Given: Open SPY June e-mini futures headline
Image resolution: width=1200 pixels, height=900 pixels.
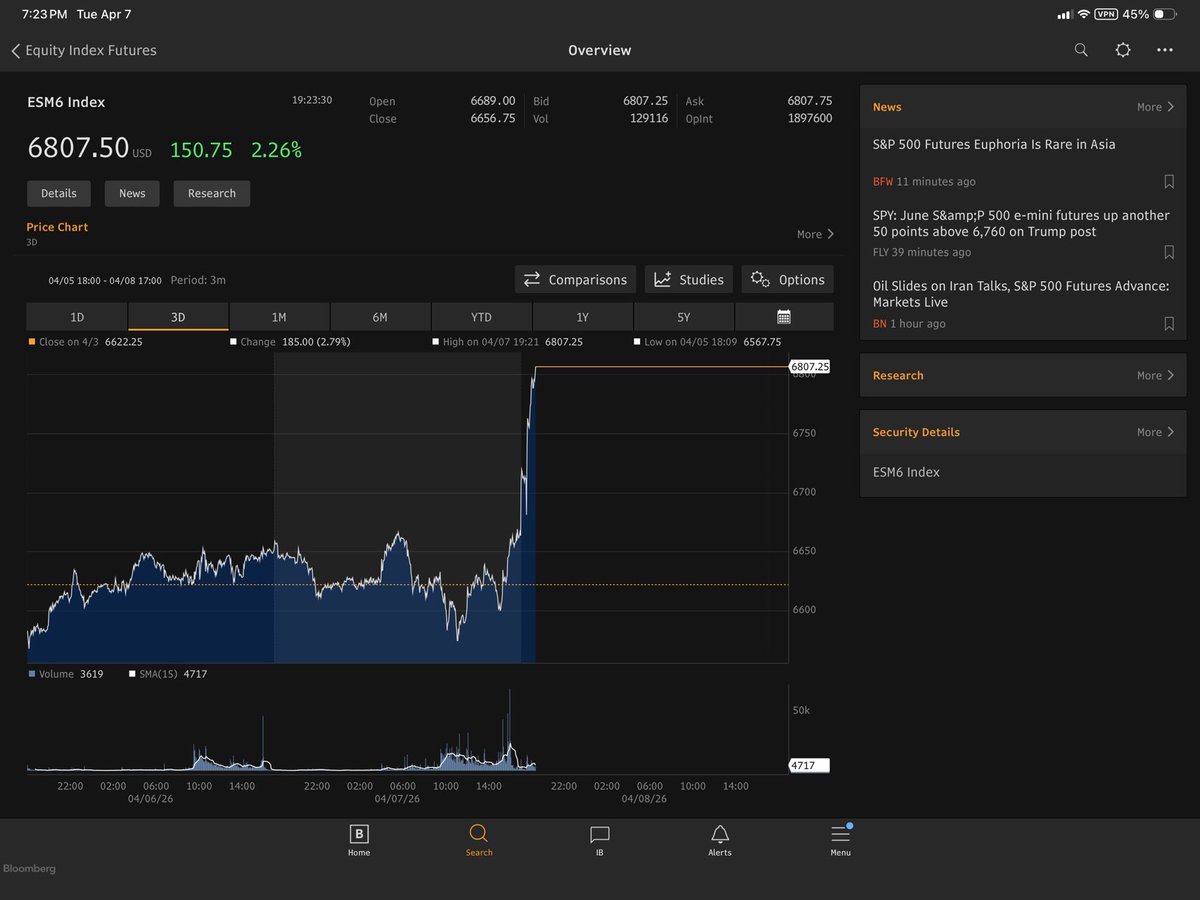Looking at the screenshot, I should (1021, 223).
